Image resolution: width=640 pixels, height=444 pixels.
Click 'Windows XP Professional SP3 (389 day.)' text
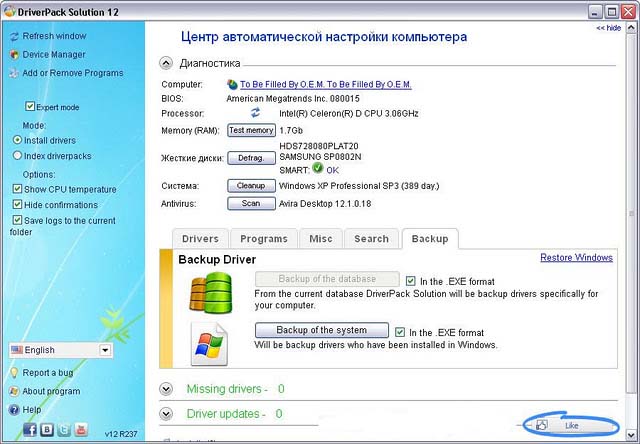point(359,186)
